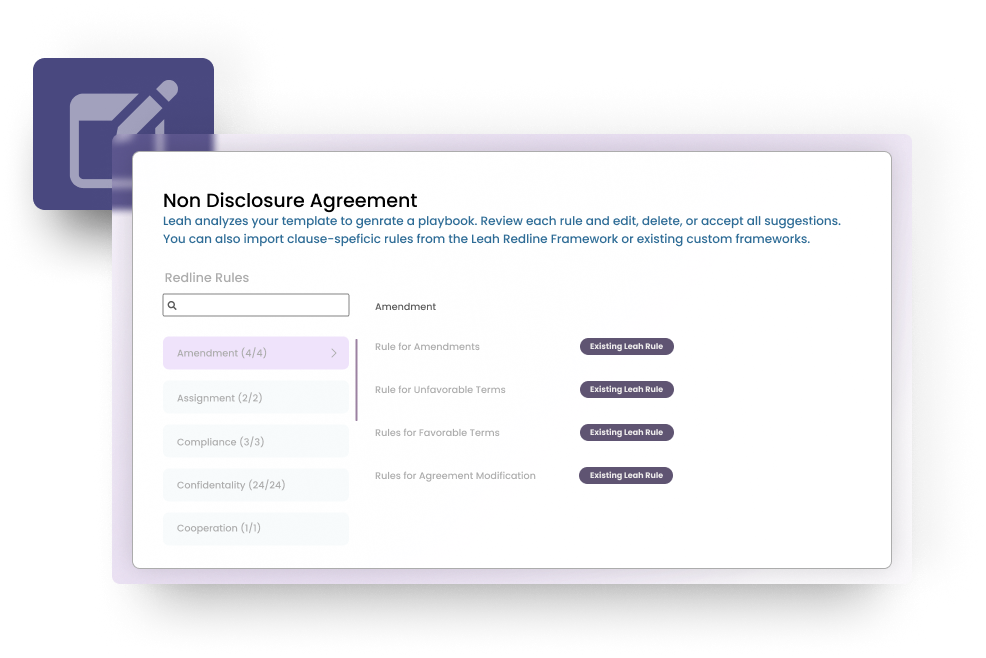Click the edit pencil icon tile

coord(123,133)
